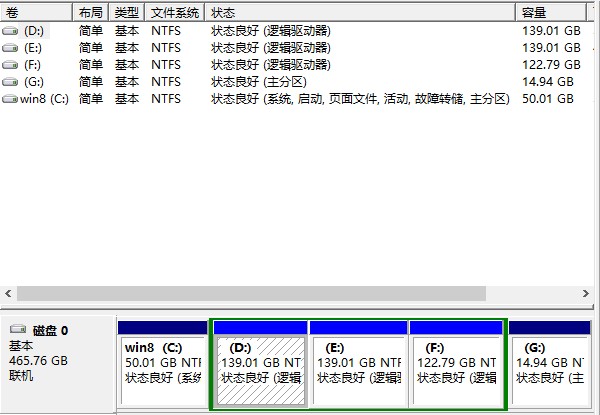Click the drive icon for volume (F:)

click(10, 65)
